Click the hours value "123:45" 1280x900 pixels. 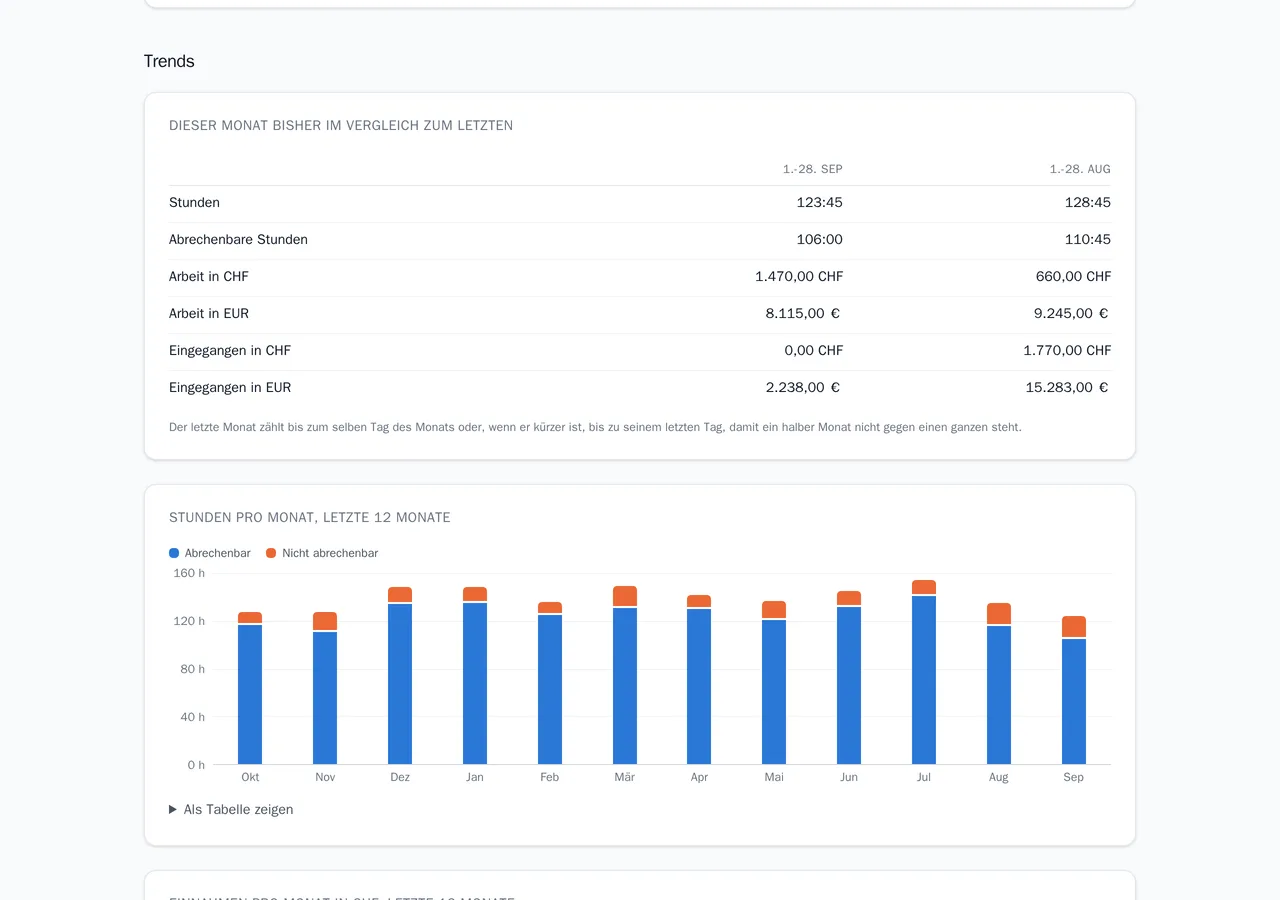(820, 203)
